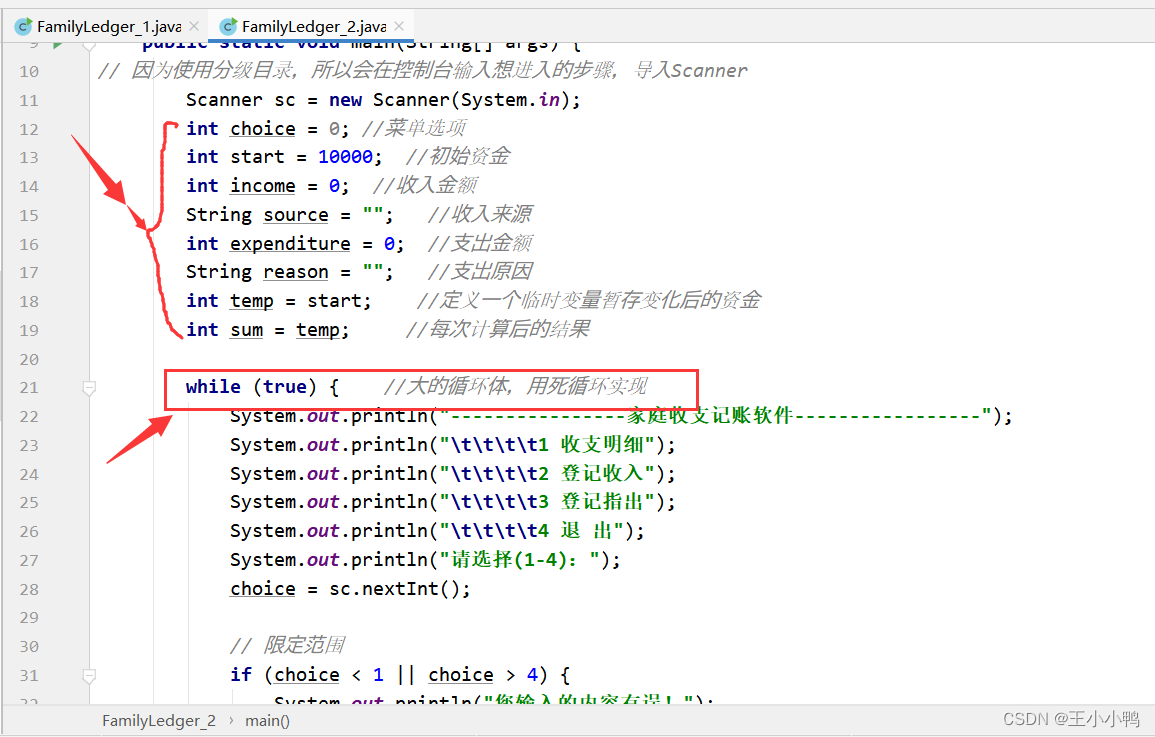Place cursor on 'Scanner sc' declaration
The height and width of the screenshot is (737, 1155).
240,99
